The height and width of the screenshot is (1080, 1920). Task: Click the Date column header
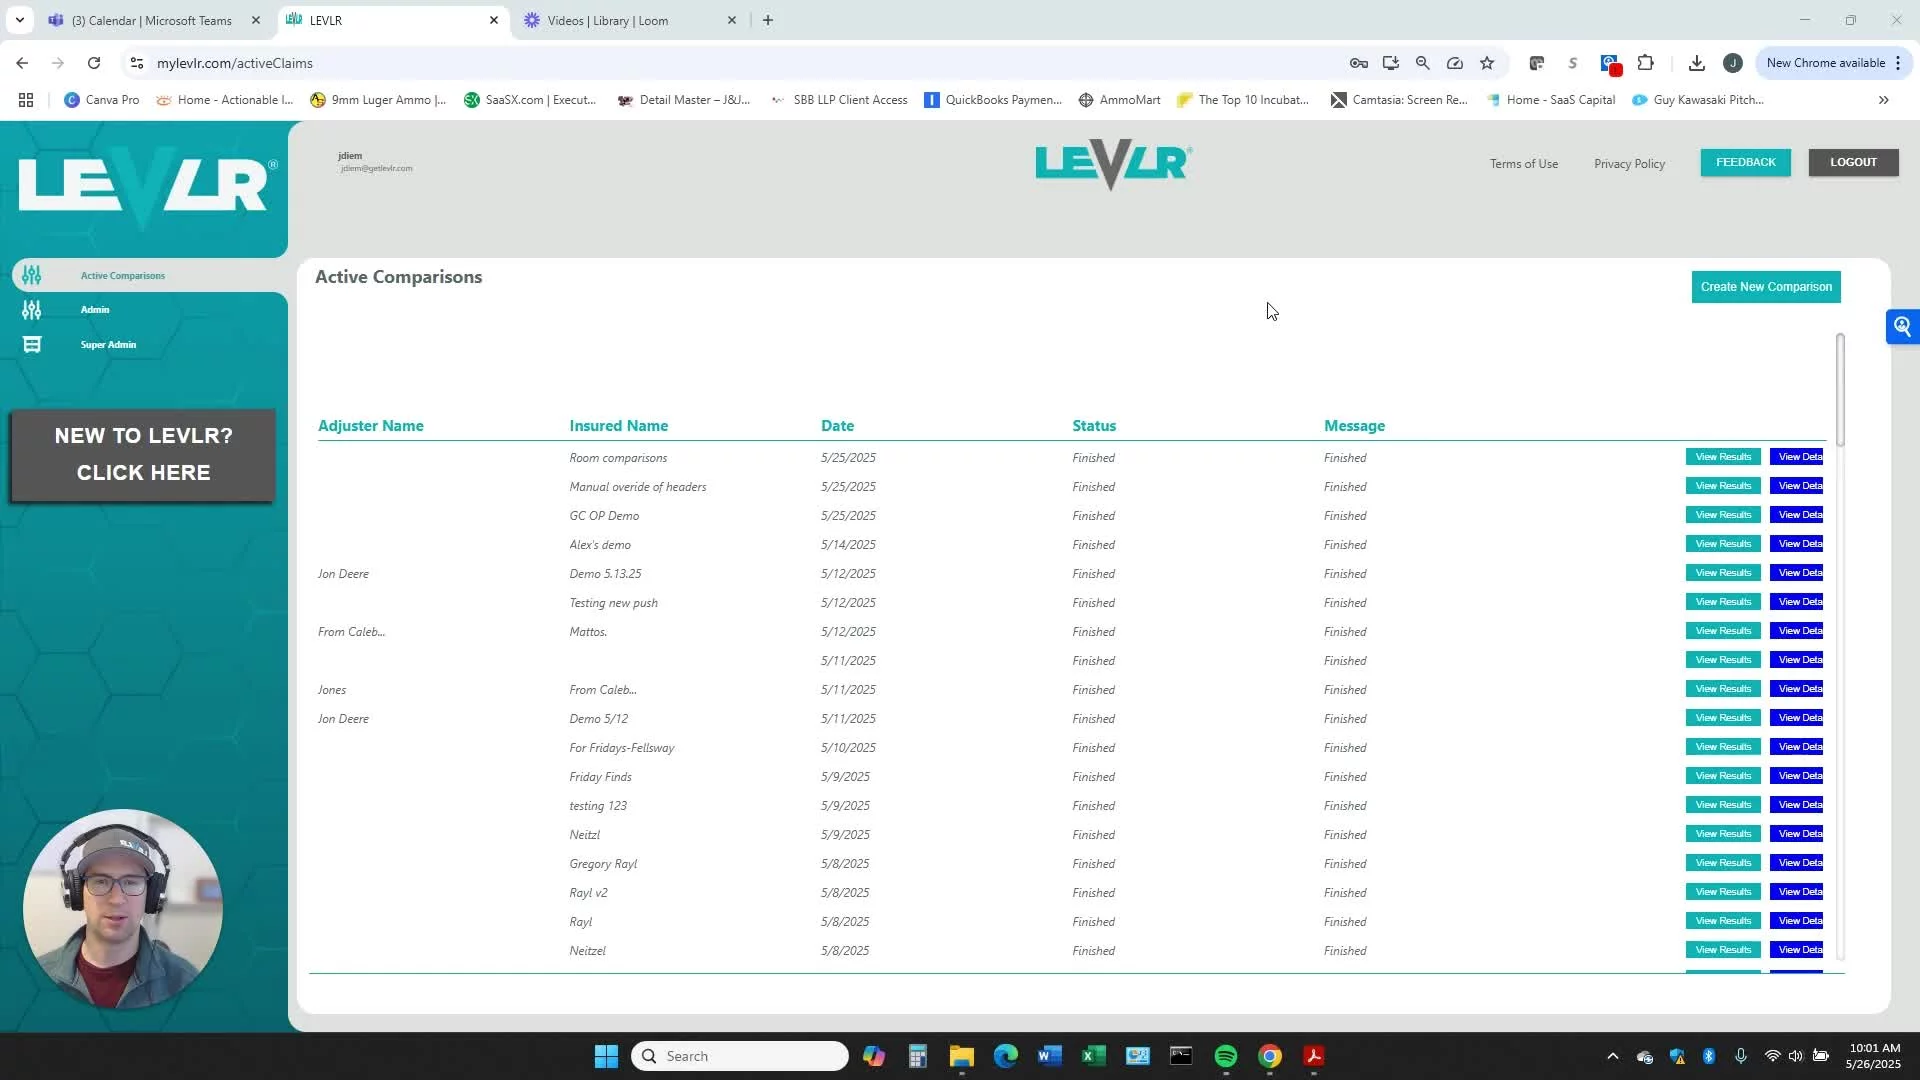coord(838,426)
